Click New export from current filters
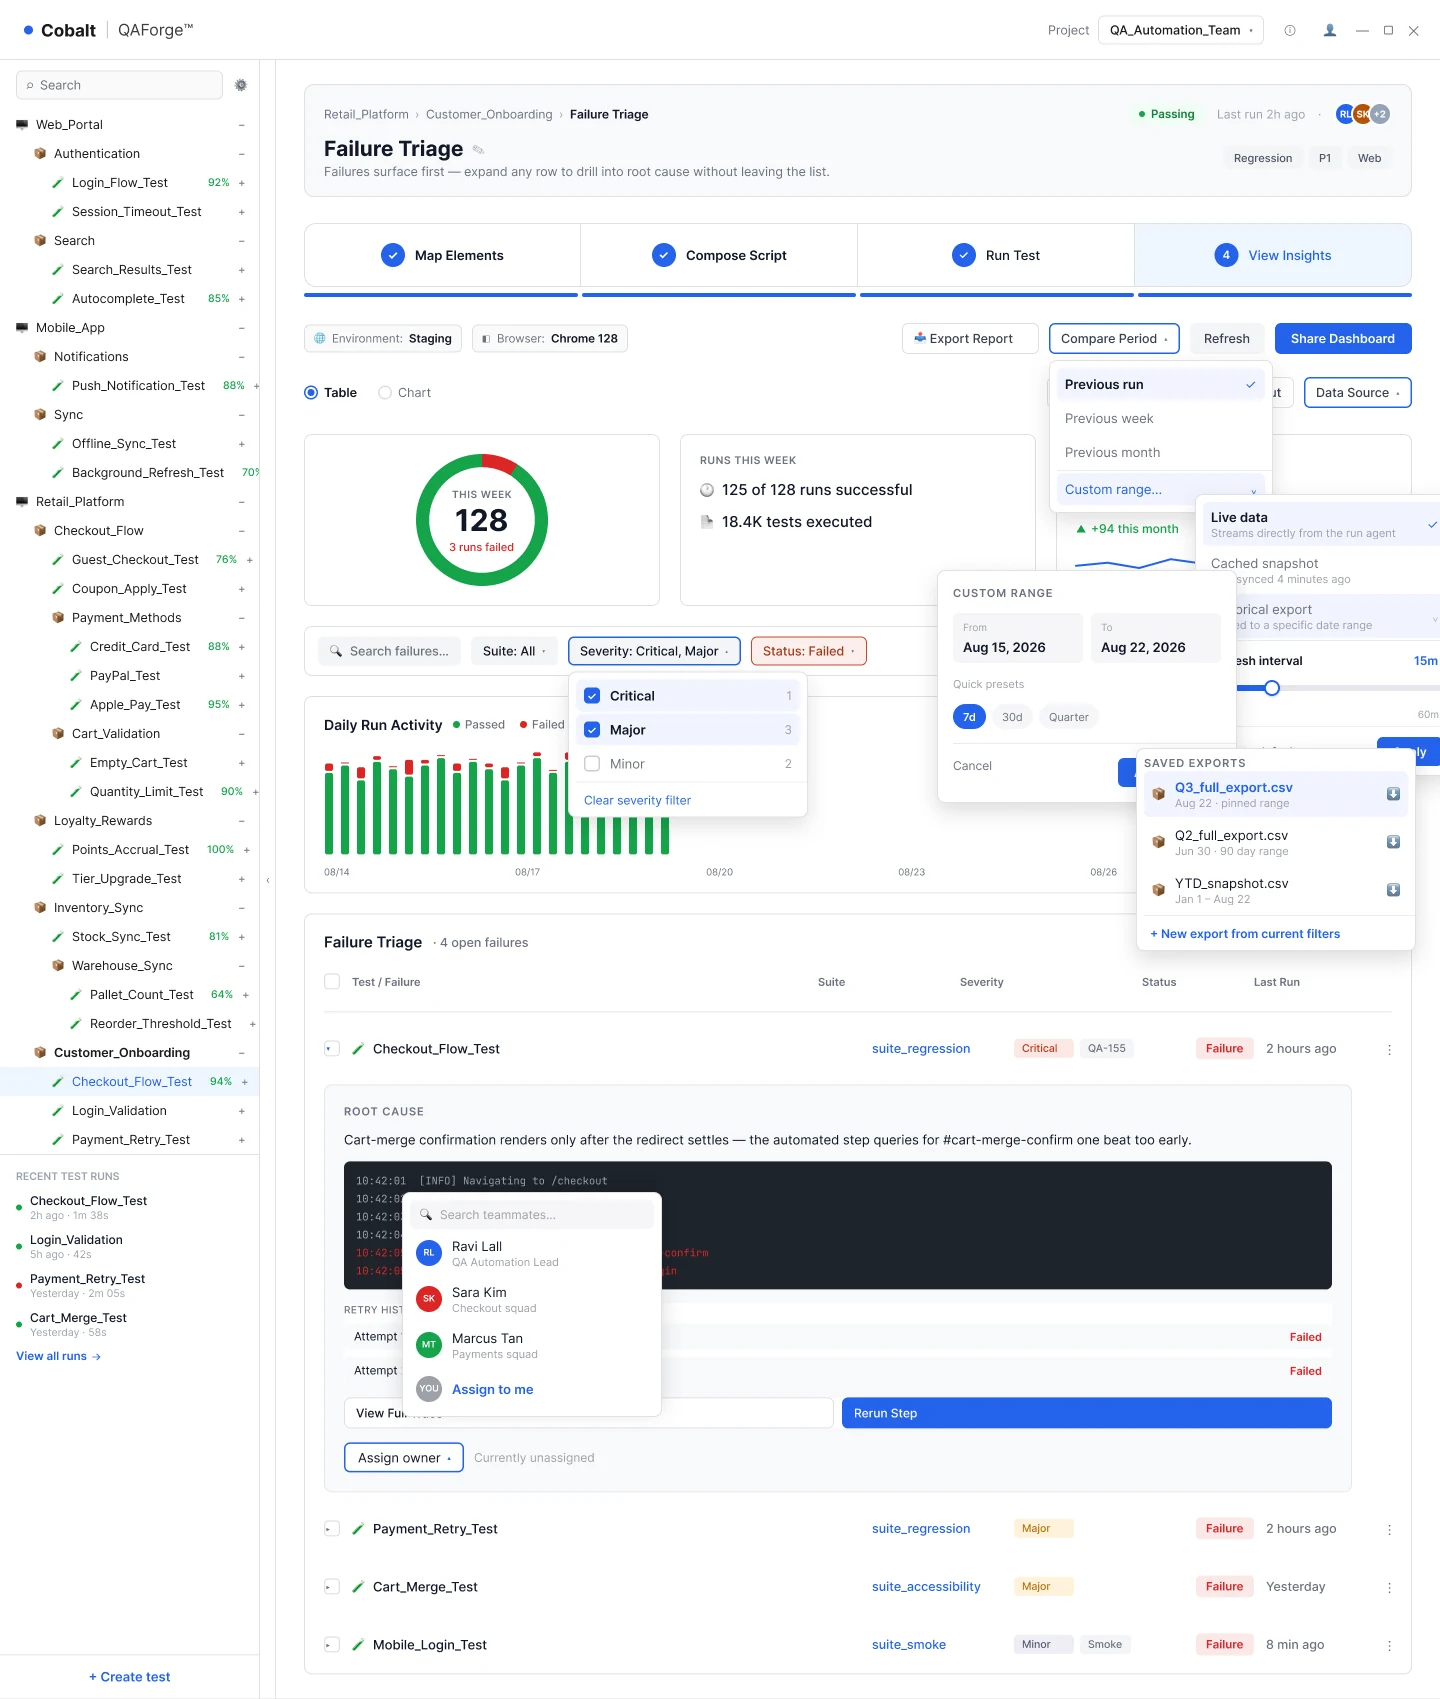 1245,934
